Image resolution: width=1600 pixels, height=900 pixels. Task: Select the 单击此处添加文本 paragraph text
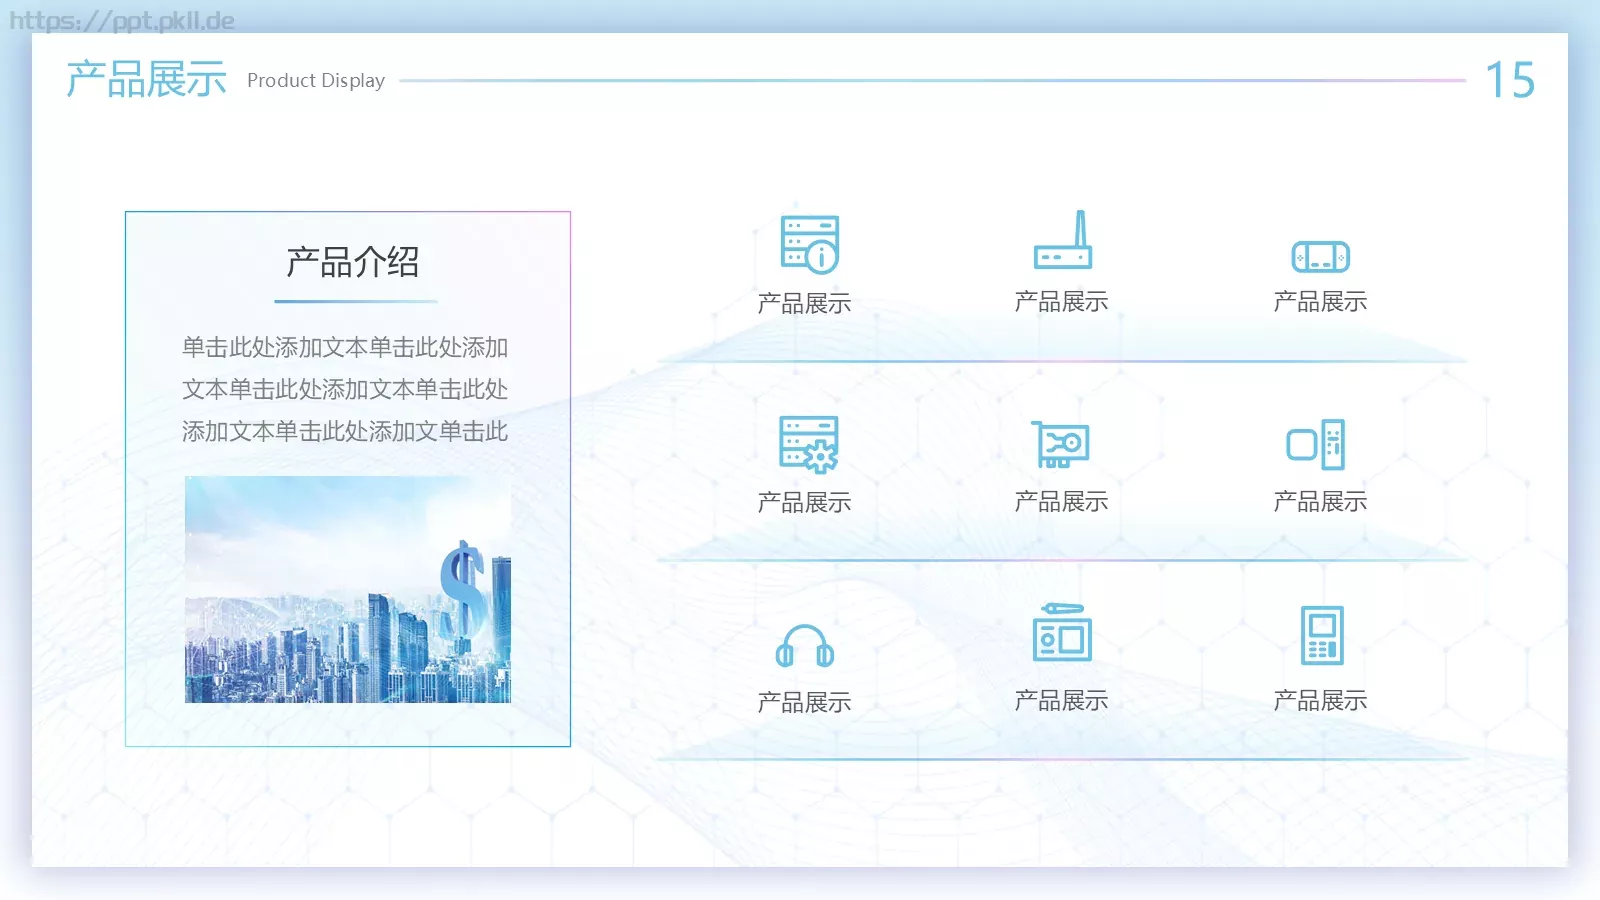click(345, 389)
